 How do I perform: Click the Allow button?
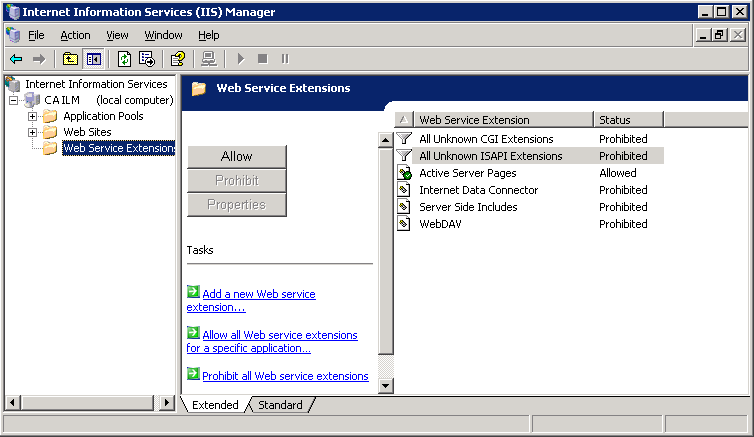point(237,156)
